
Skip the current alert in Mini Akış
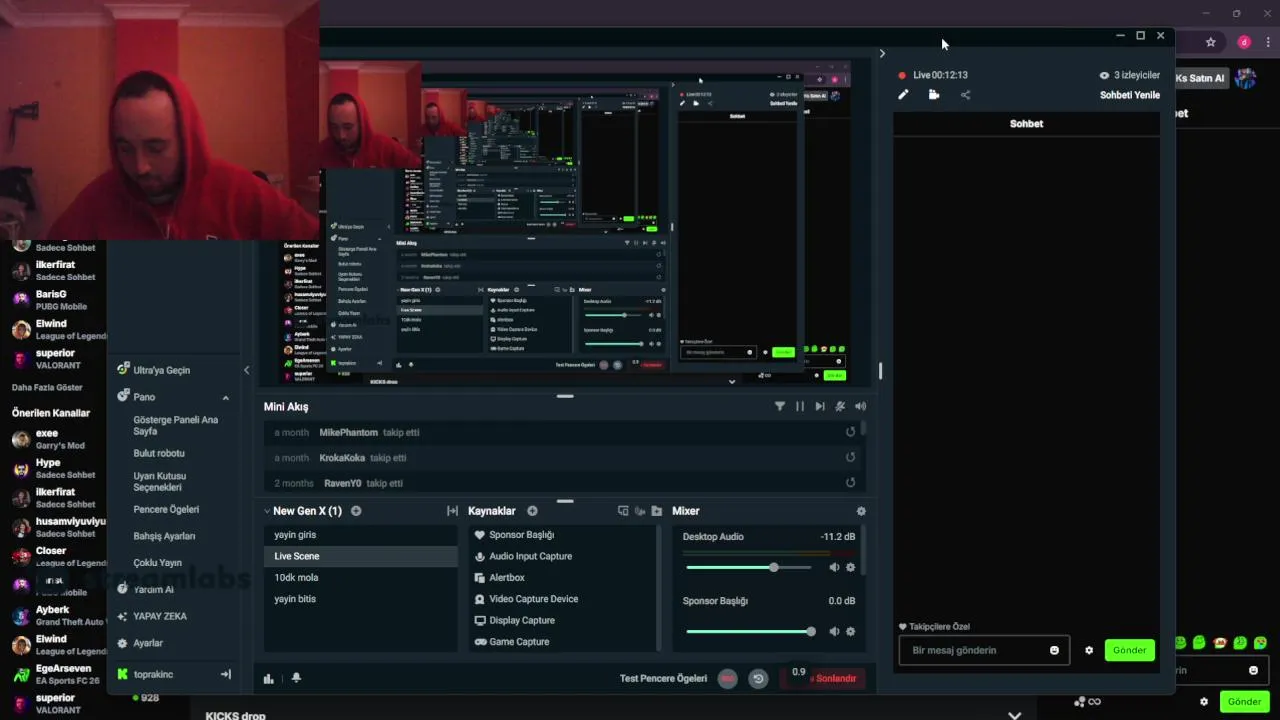[x=820, y=406]
